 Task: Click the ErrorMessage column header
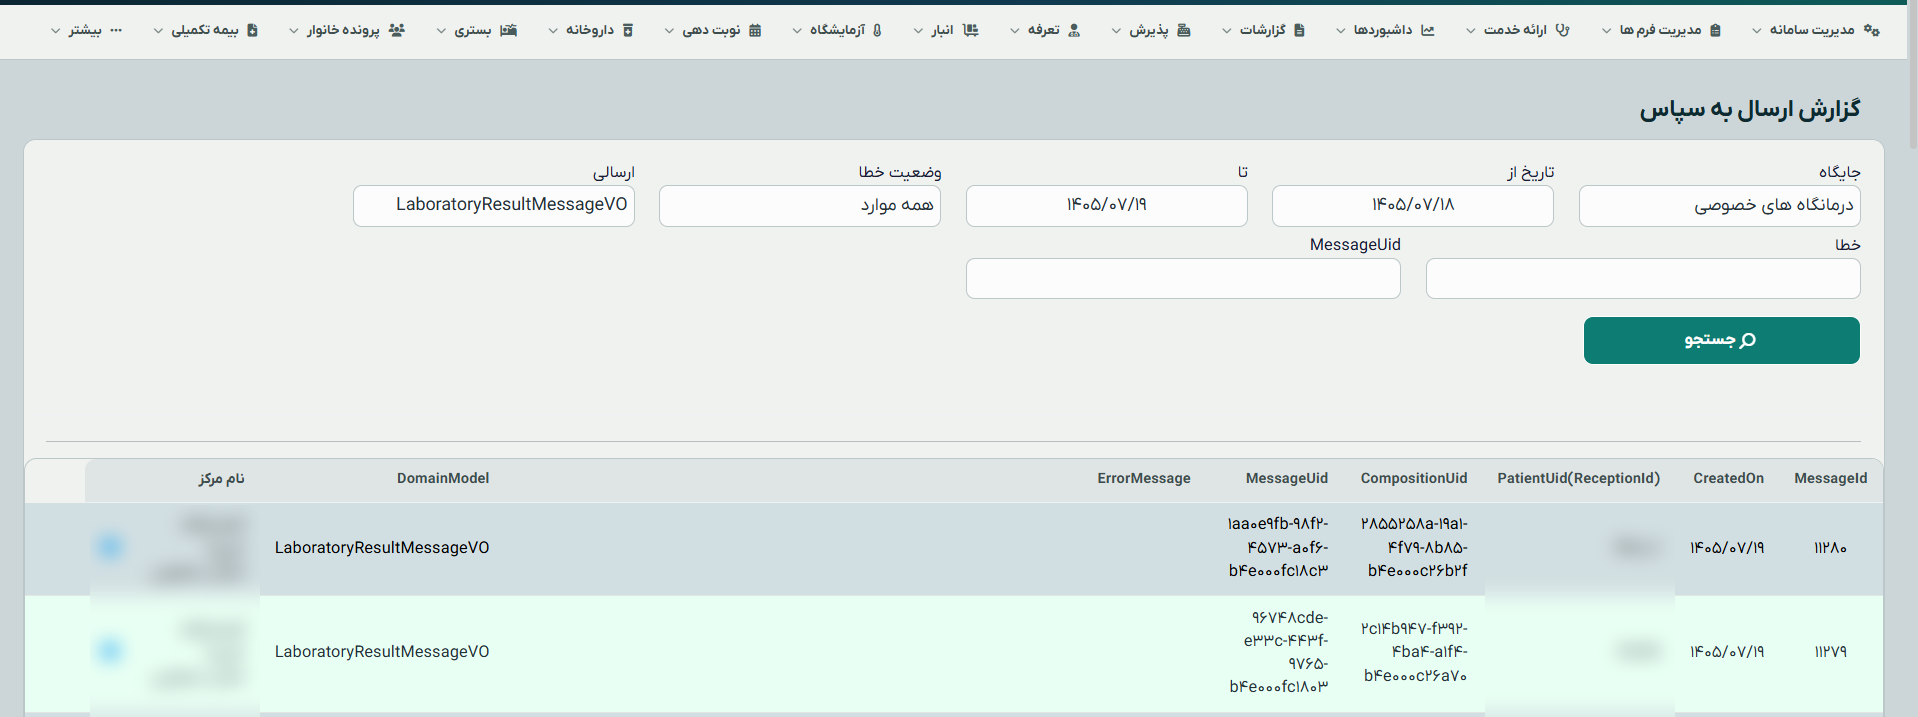pos(1144,479)
